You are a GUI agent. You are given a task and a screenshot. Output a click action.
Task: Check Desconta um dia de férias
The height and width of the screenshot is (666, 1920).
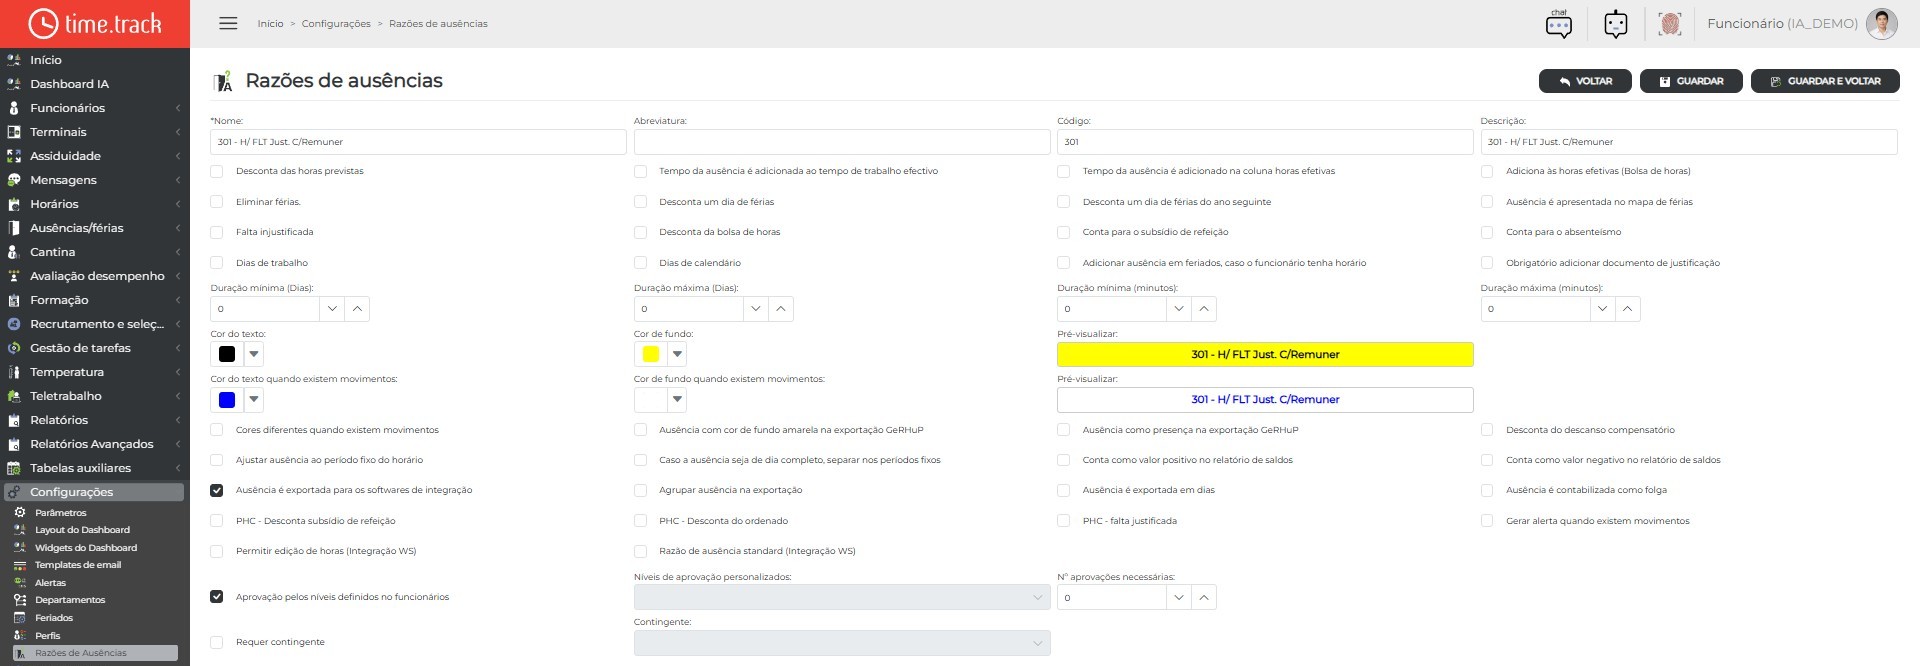pos(640,202)
